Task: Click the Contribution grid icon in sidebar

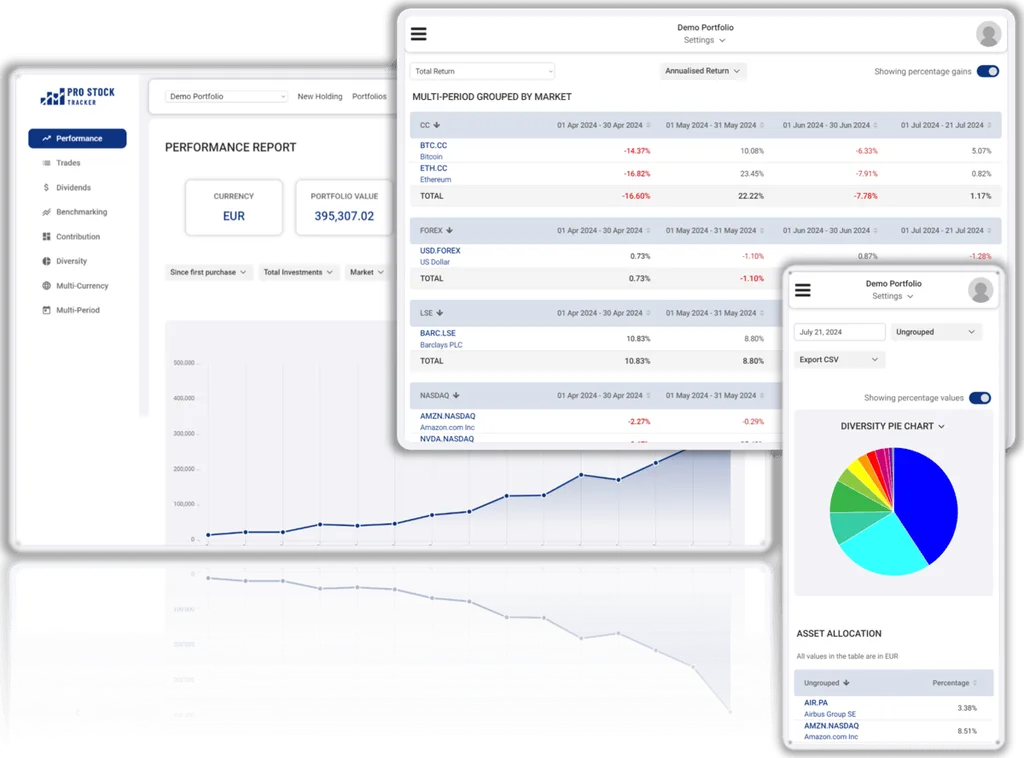Action: (46, 236)
